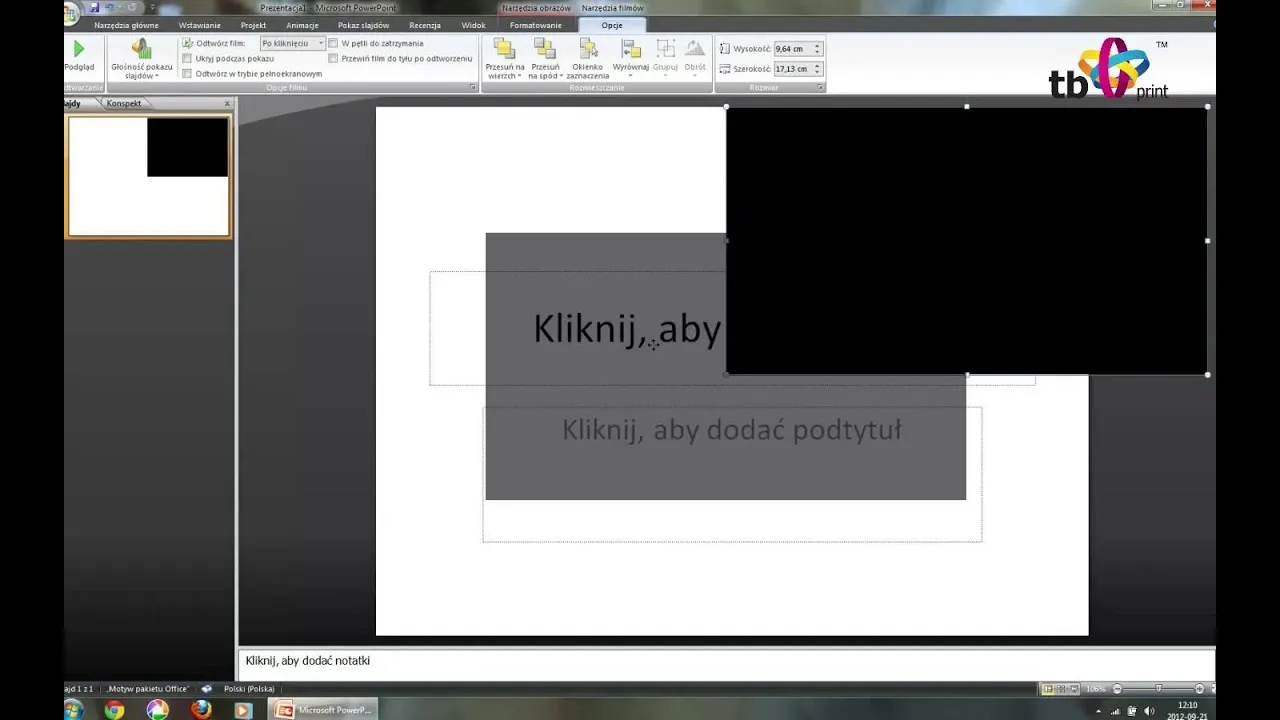Open Rozmiar group dialog launcher
This screenshot has width=1280, height=720.
(x=821, y=88)
